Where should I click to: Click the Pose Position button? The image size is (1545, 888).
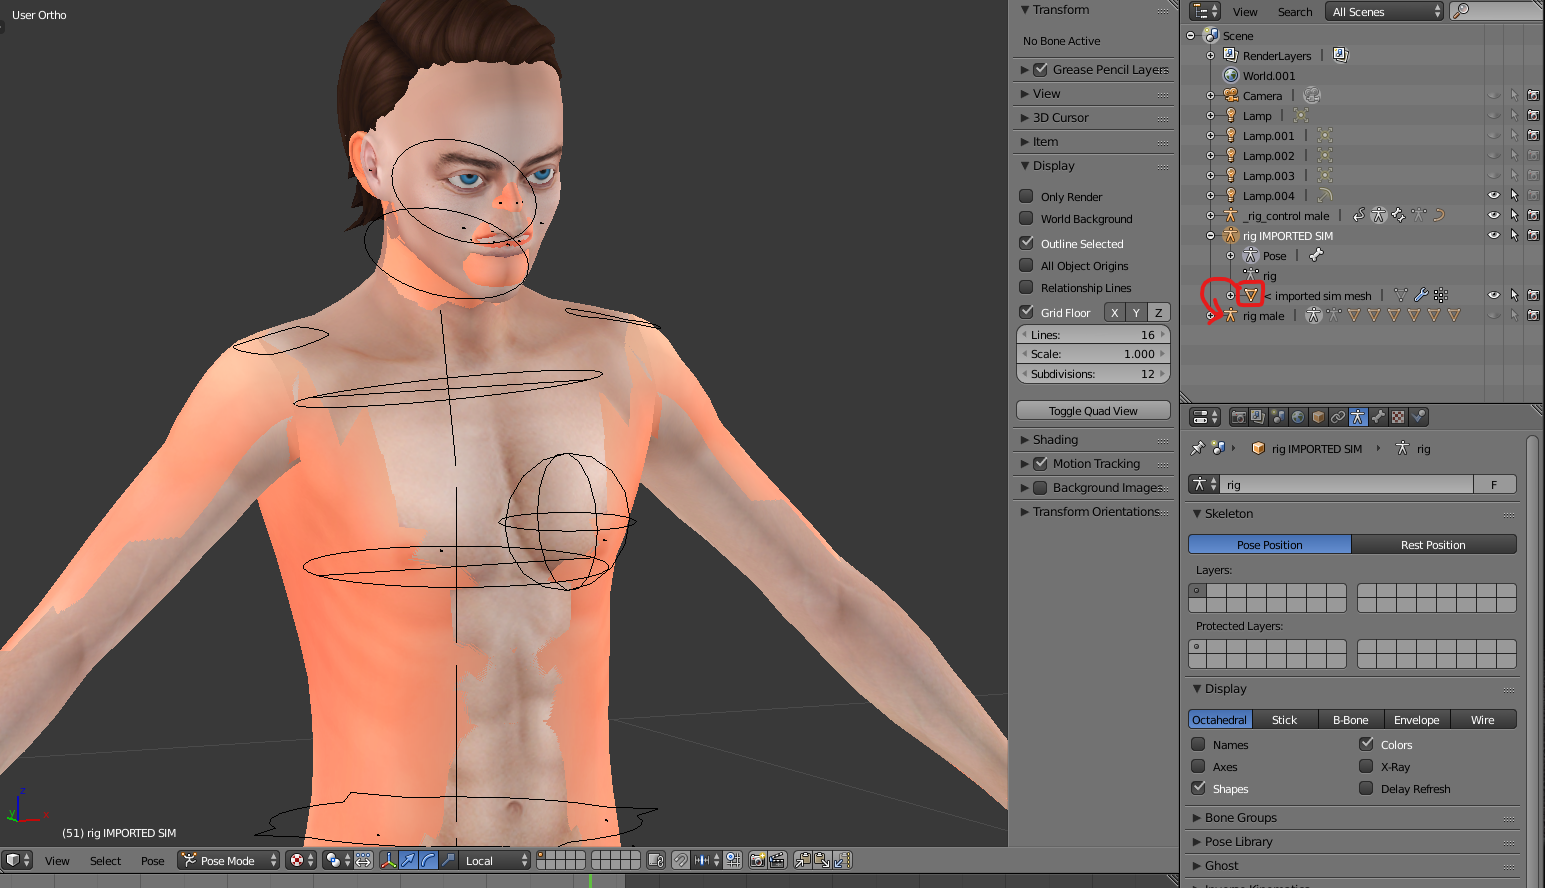pyautogui.click(x=1270, y=544)
